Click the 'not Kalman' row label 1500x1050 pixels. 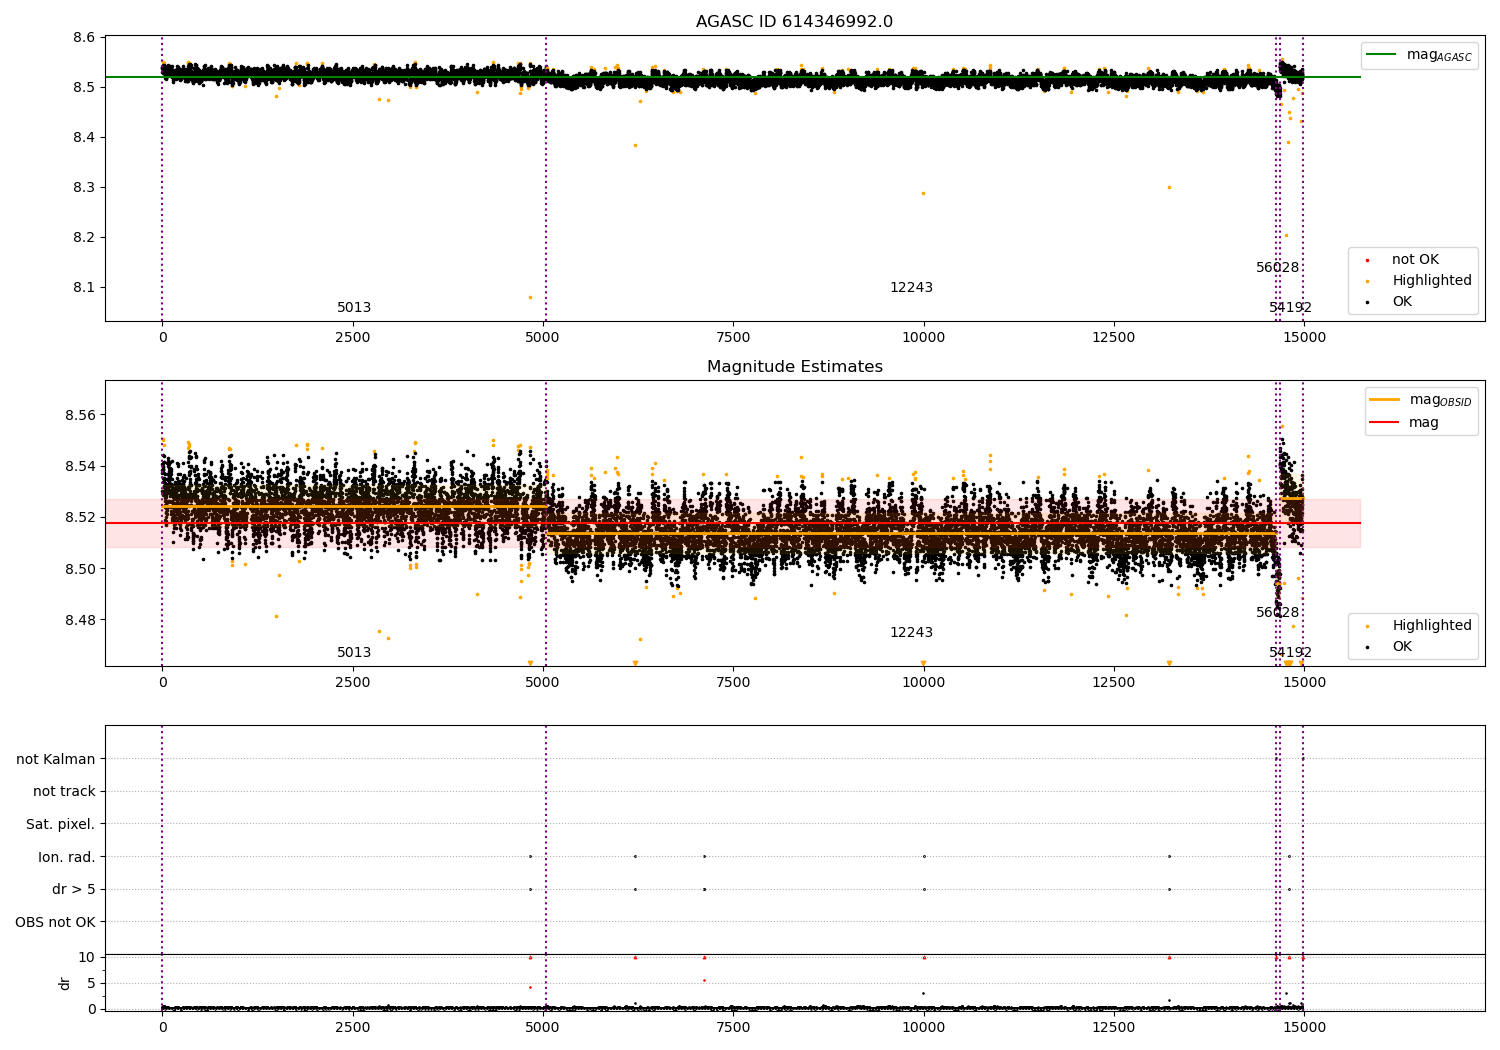56,759
